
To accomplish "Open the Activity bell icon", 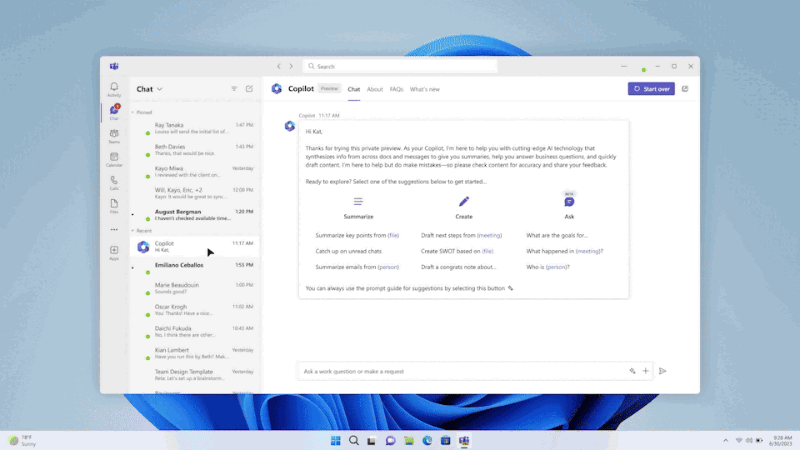I will [x=114, y=87].
